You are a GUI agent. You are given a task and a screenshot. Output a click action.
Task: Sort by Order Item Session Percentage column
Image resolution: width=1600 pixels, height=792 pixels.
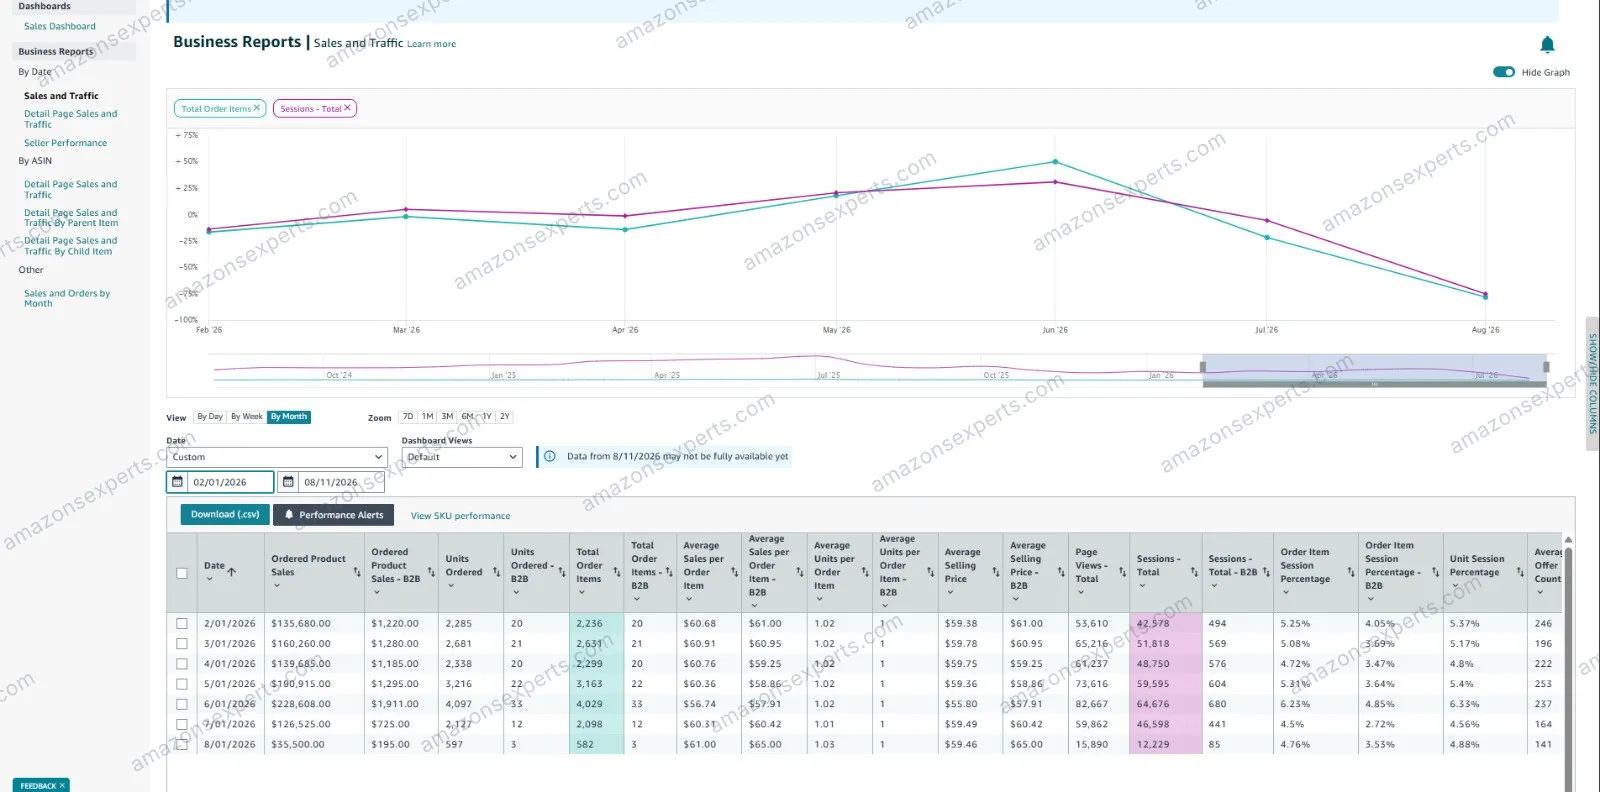1351,572
